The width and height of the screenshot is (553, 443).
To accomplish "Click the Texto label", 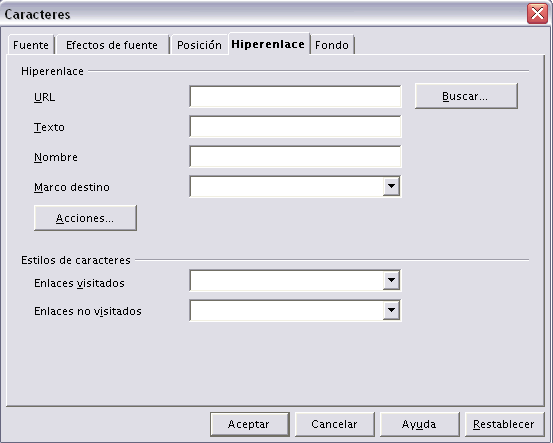I will pyautogui.click(x=49, y=127).
